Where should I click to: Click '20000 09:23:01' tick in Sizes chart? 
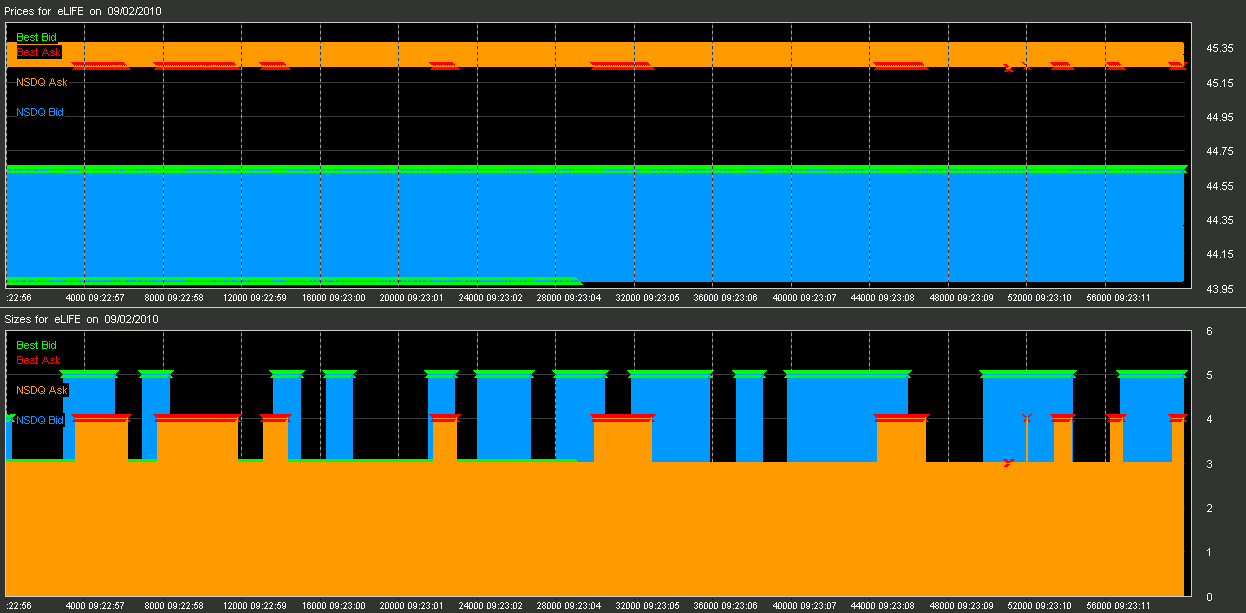click(x=412, y=606)
